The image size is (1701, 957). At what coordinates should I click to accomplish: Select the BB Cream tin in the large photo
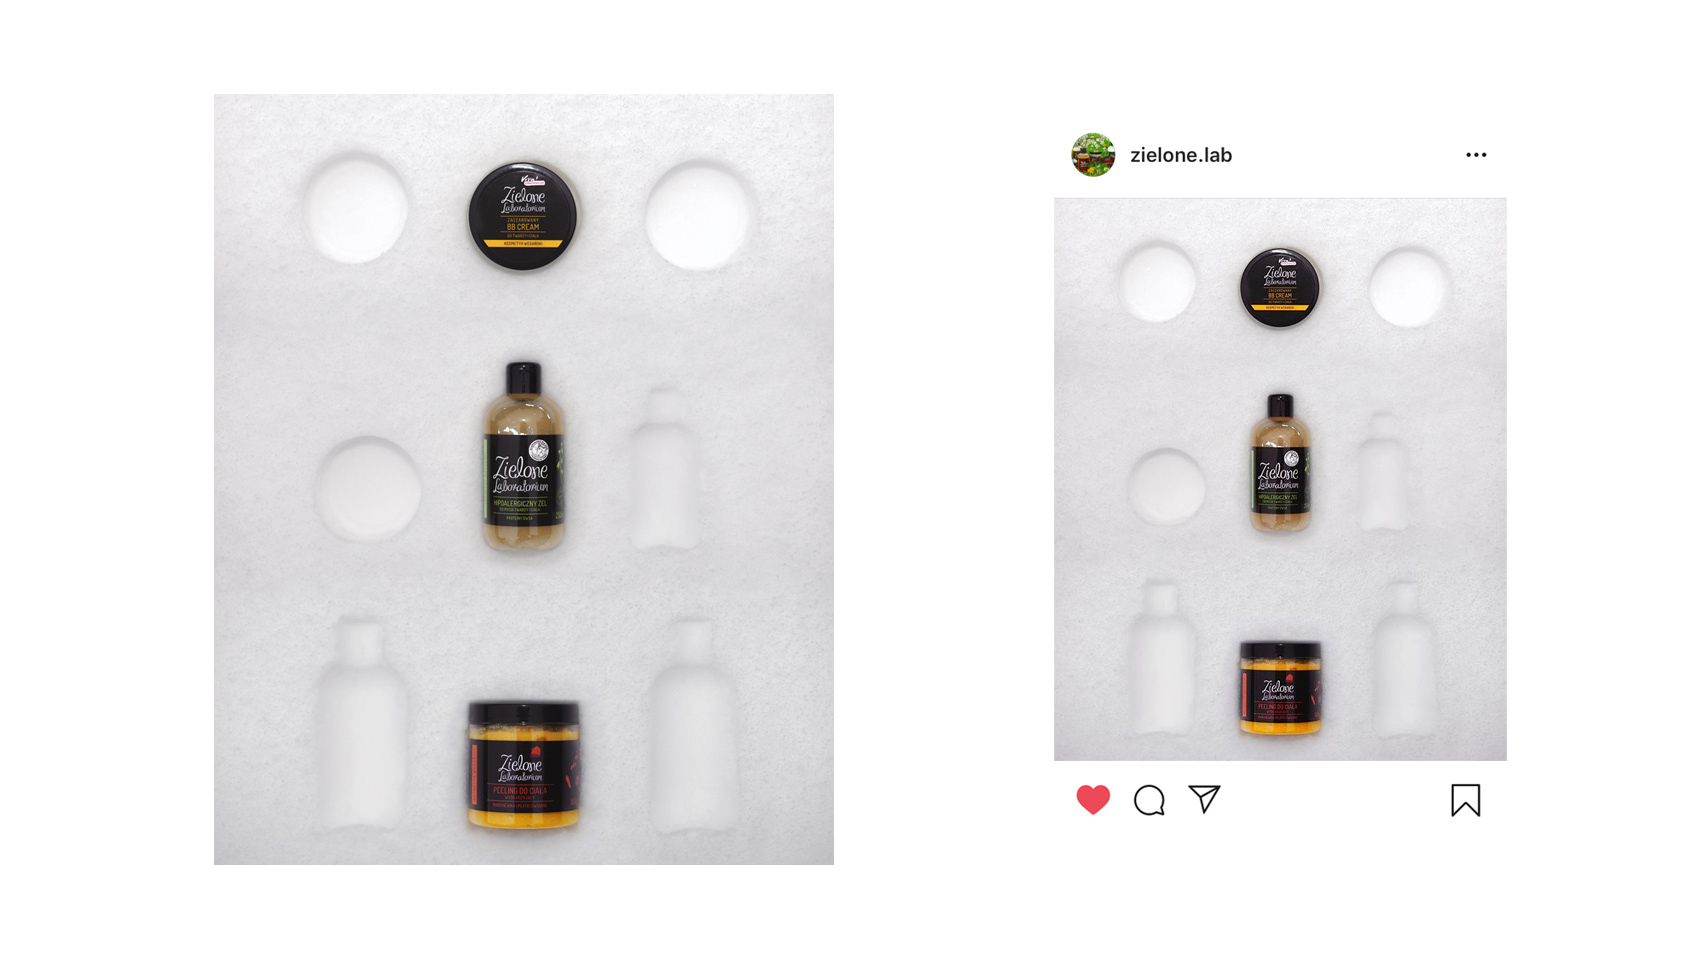(523, 217)
